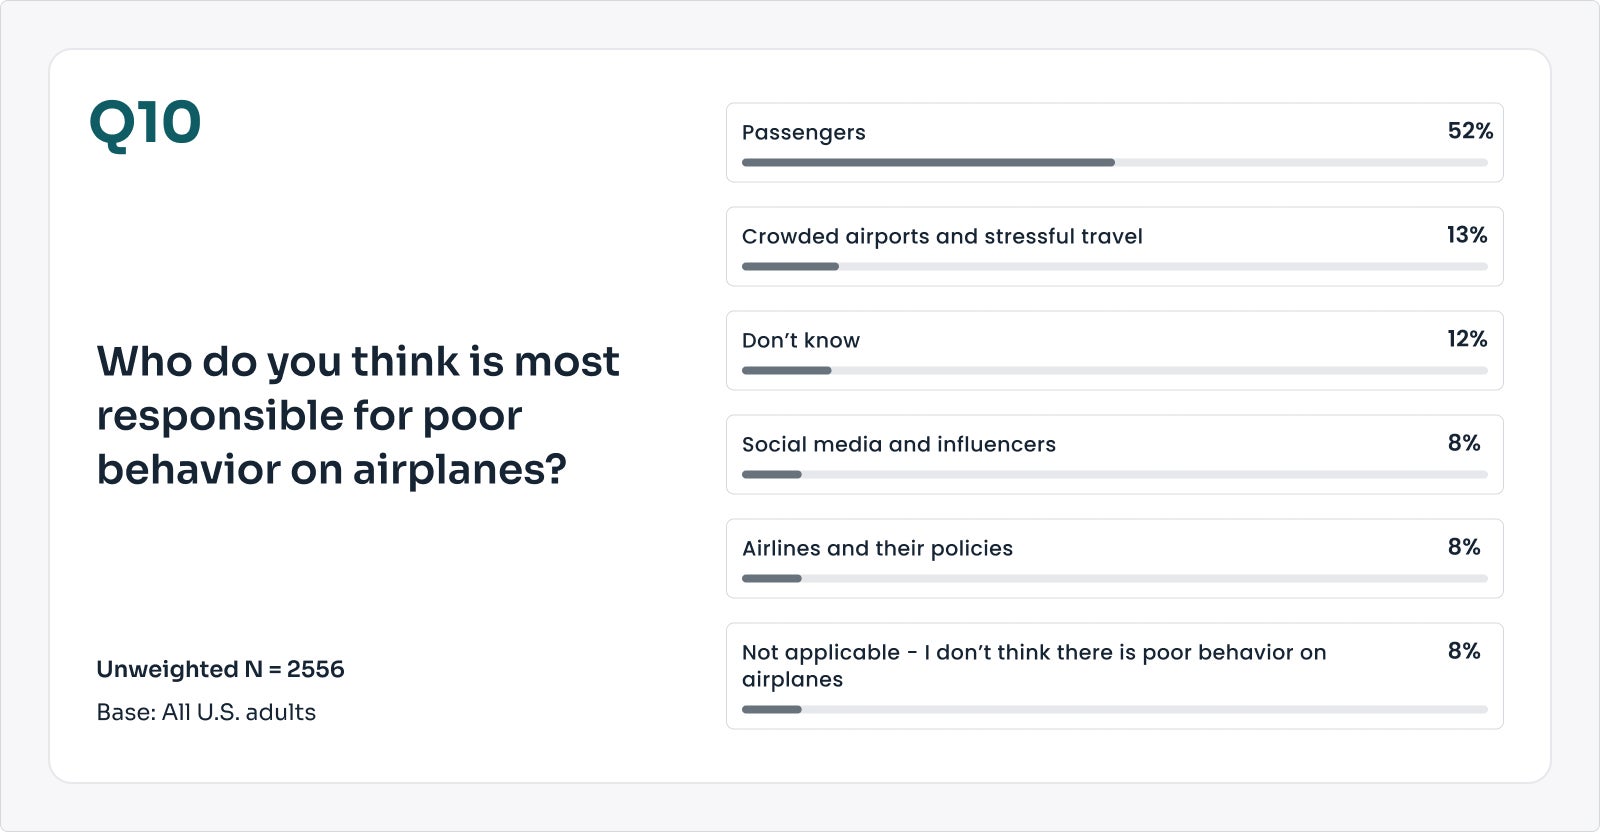Click the Don't know progress bar
The image size is (1600, 832).
click(x=1114, y=370)
